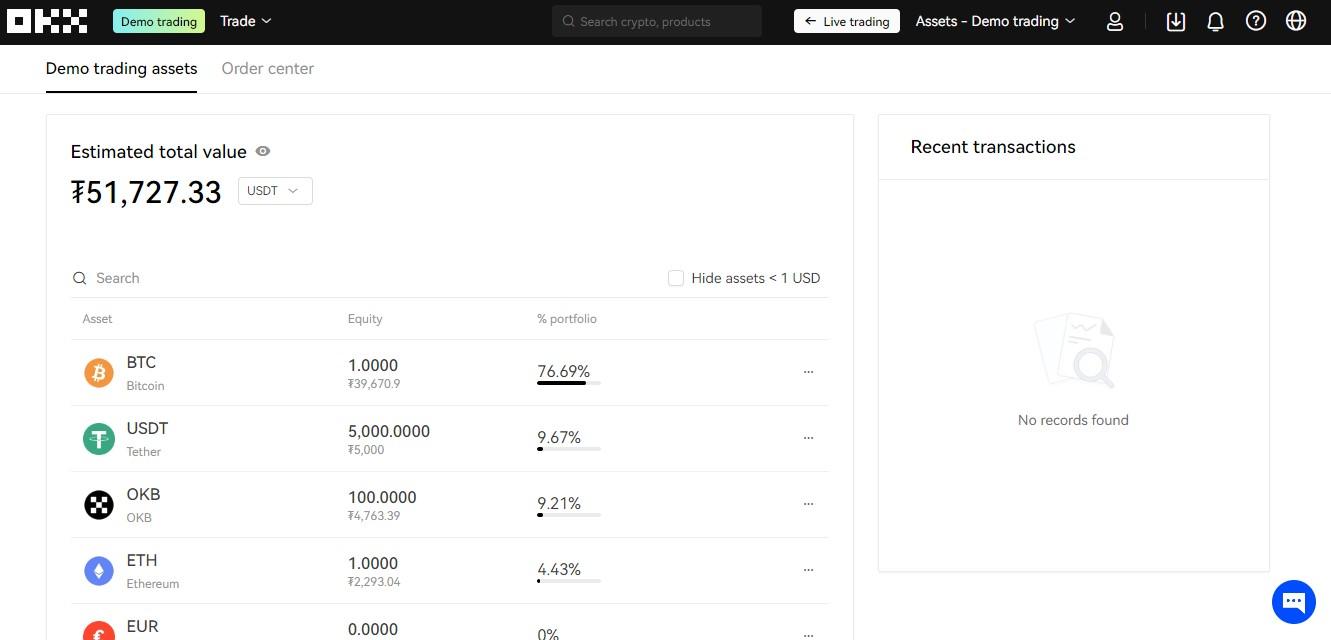Click ETH 4.43% portfolio value
This screenshot has height=640, width=1331.
(x=559, y=569)
